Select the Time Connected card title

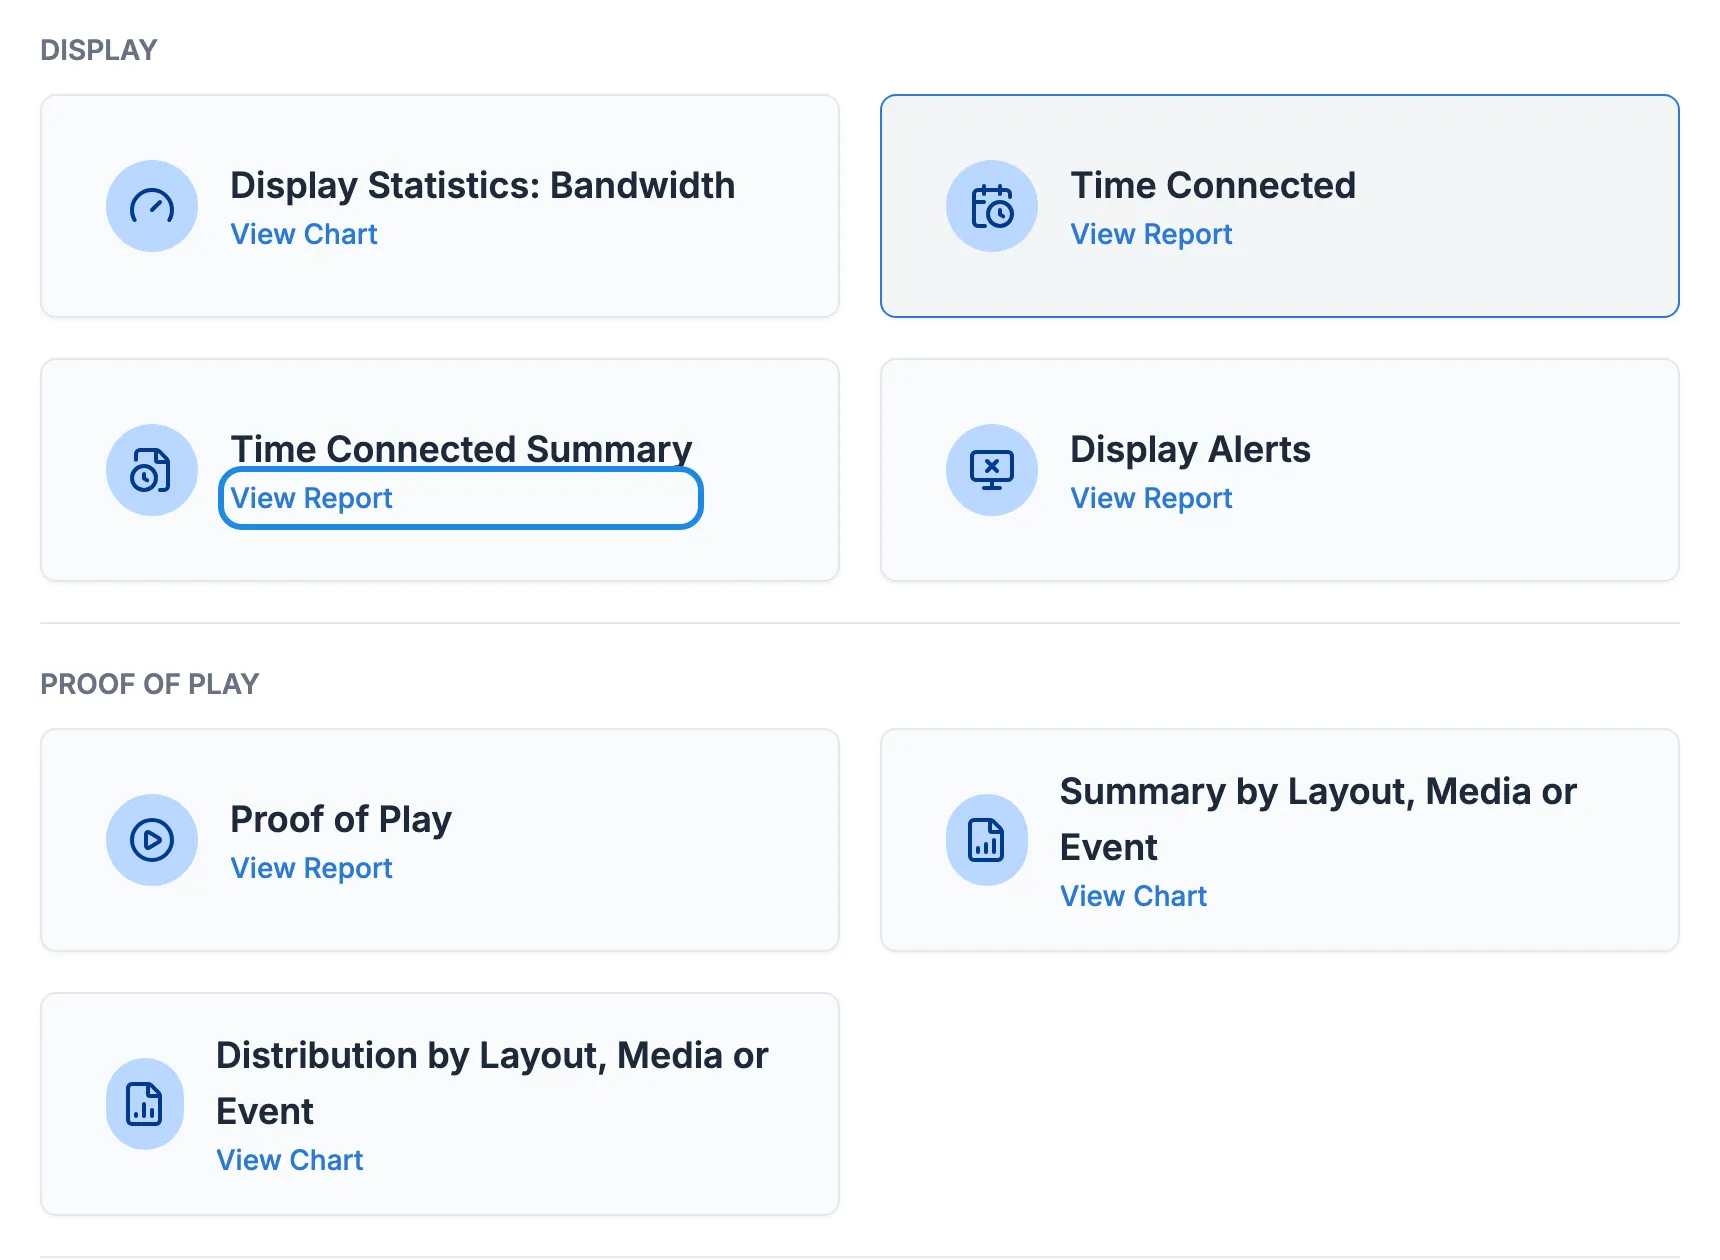tap(1213, 186)
